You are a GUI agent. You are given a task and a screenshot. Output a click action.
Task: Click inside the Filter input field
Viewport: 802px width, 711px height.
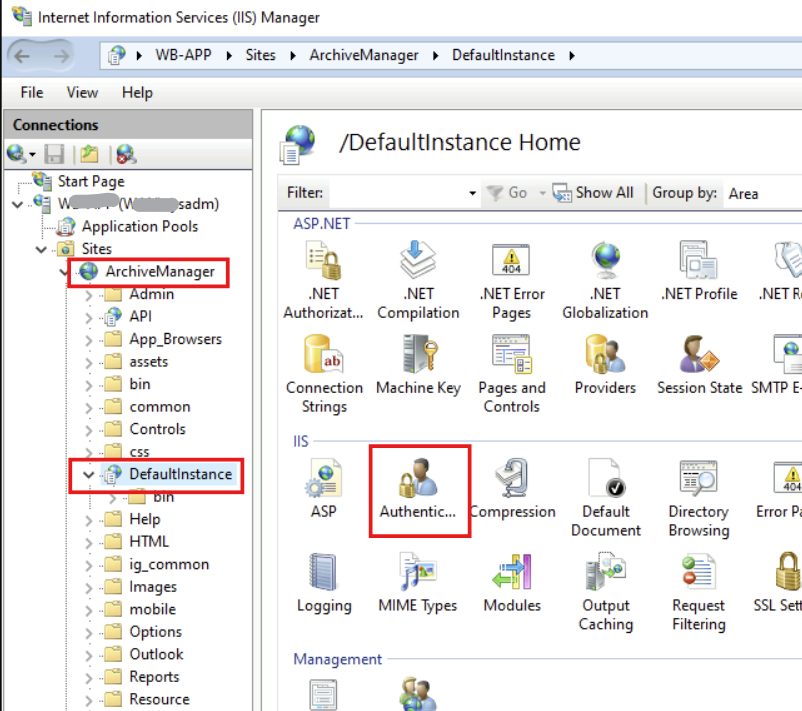point(397,193)
